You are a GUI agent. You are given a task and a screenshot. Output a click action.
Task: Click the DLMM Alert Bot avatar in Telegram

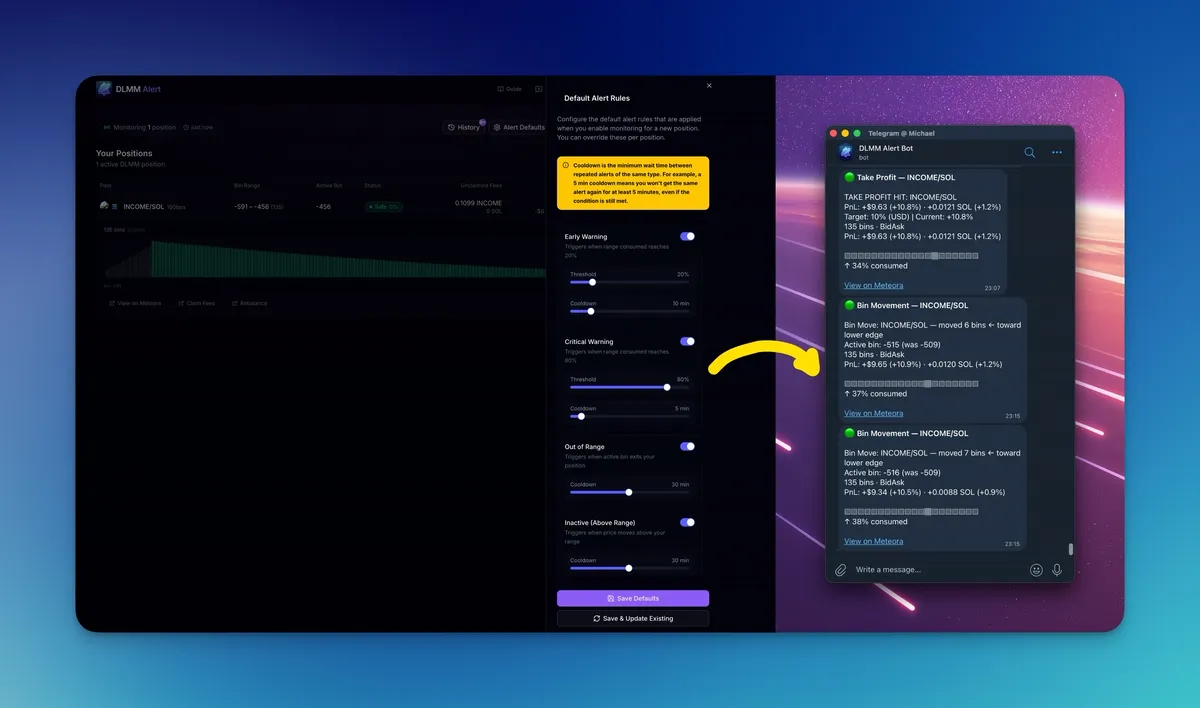846,152
